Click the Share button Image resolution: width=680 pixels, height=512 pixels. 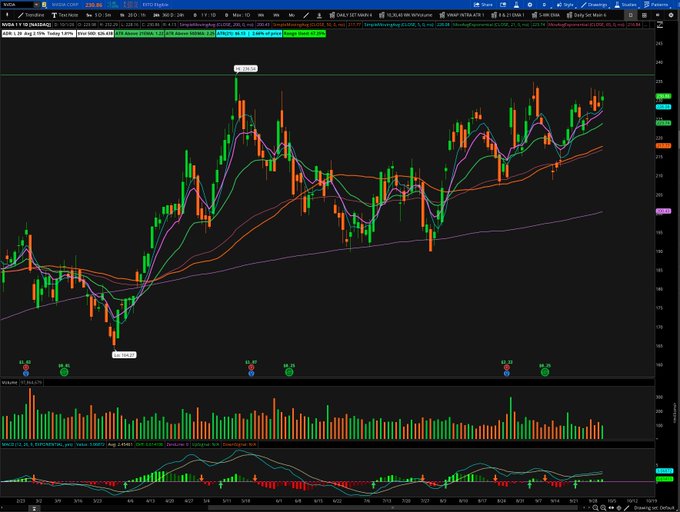pos(483,5)
